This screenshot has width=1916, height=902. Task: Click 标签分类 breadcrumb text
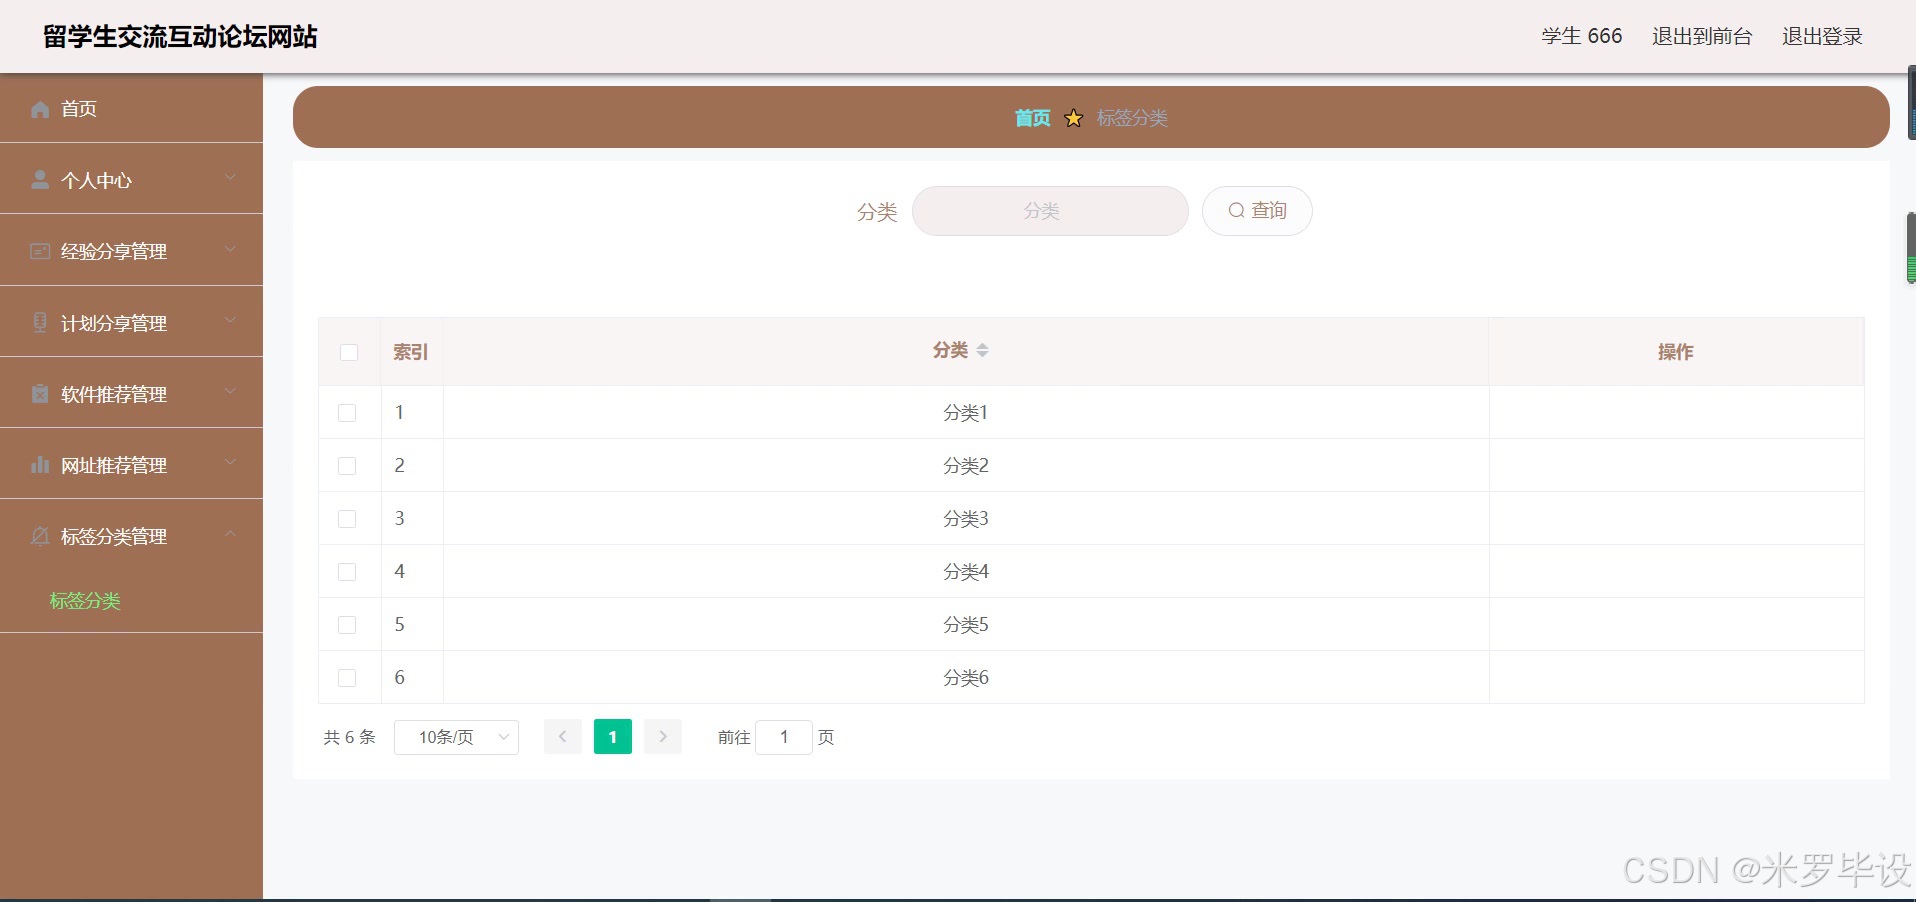coord(1132,118)
